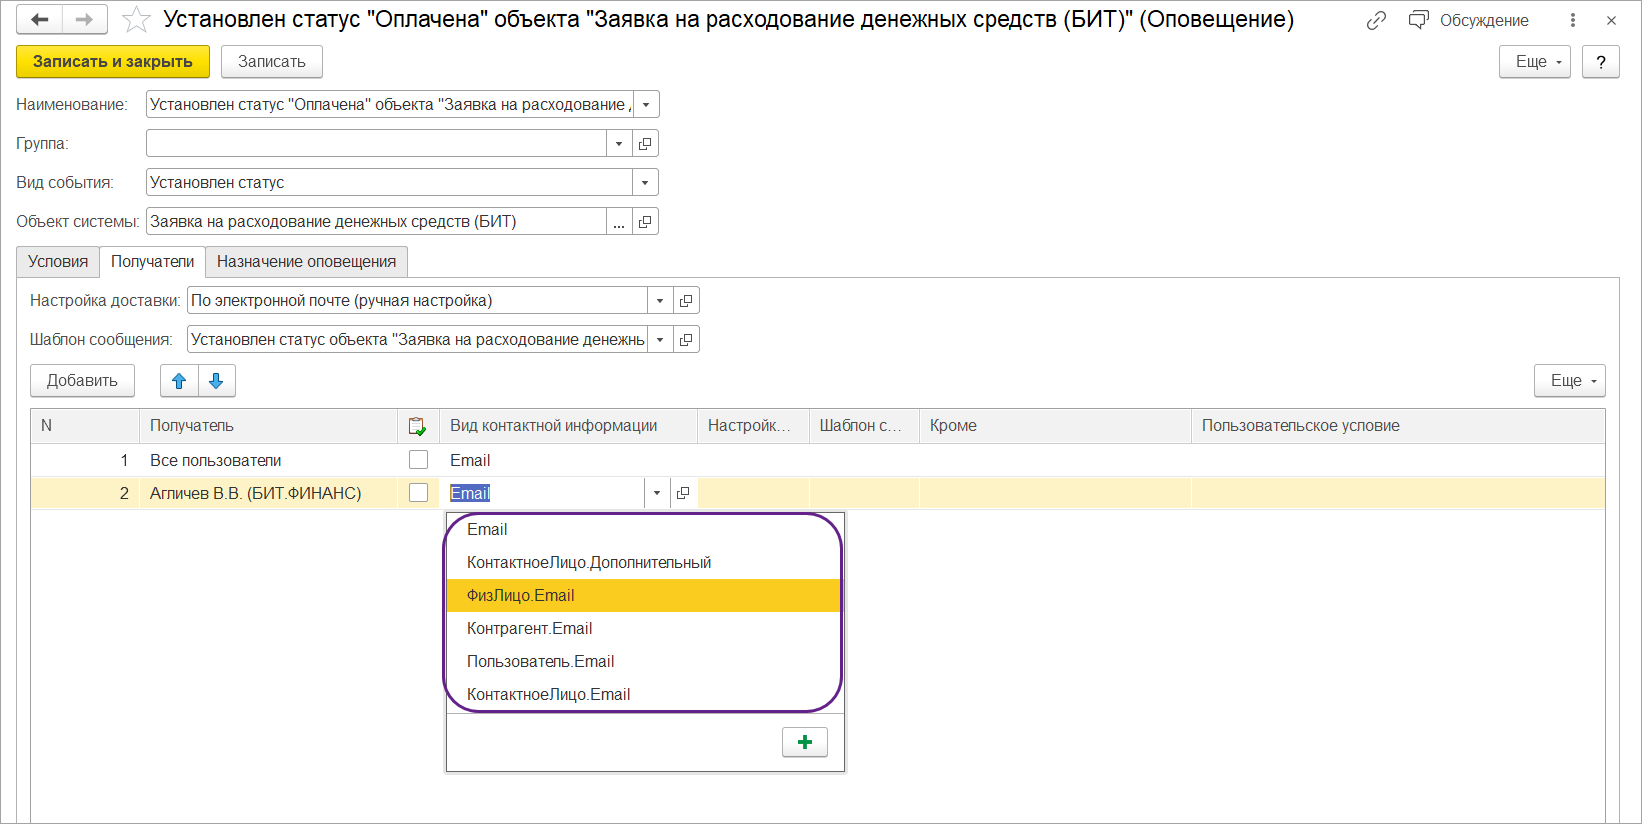The height and width of the screenshot is (824, 1642).
Task: Click Вид контактной информации column header
Action: 569,426
